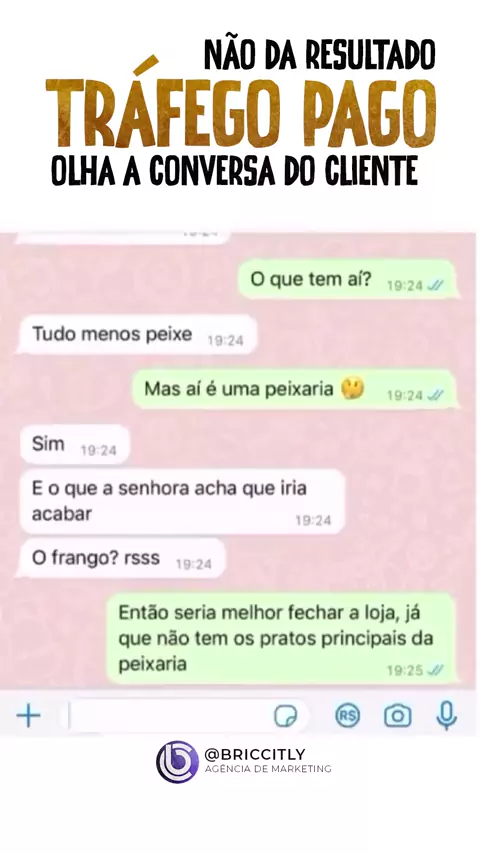Click the Briccitly purple logo
The height and width of the screenshot is (854, 480).
click(x=177, y=761)
